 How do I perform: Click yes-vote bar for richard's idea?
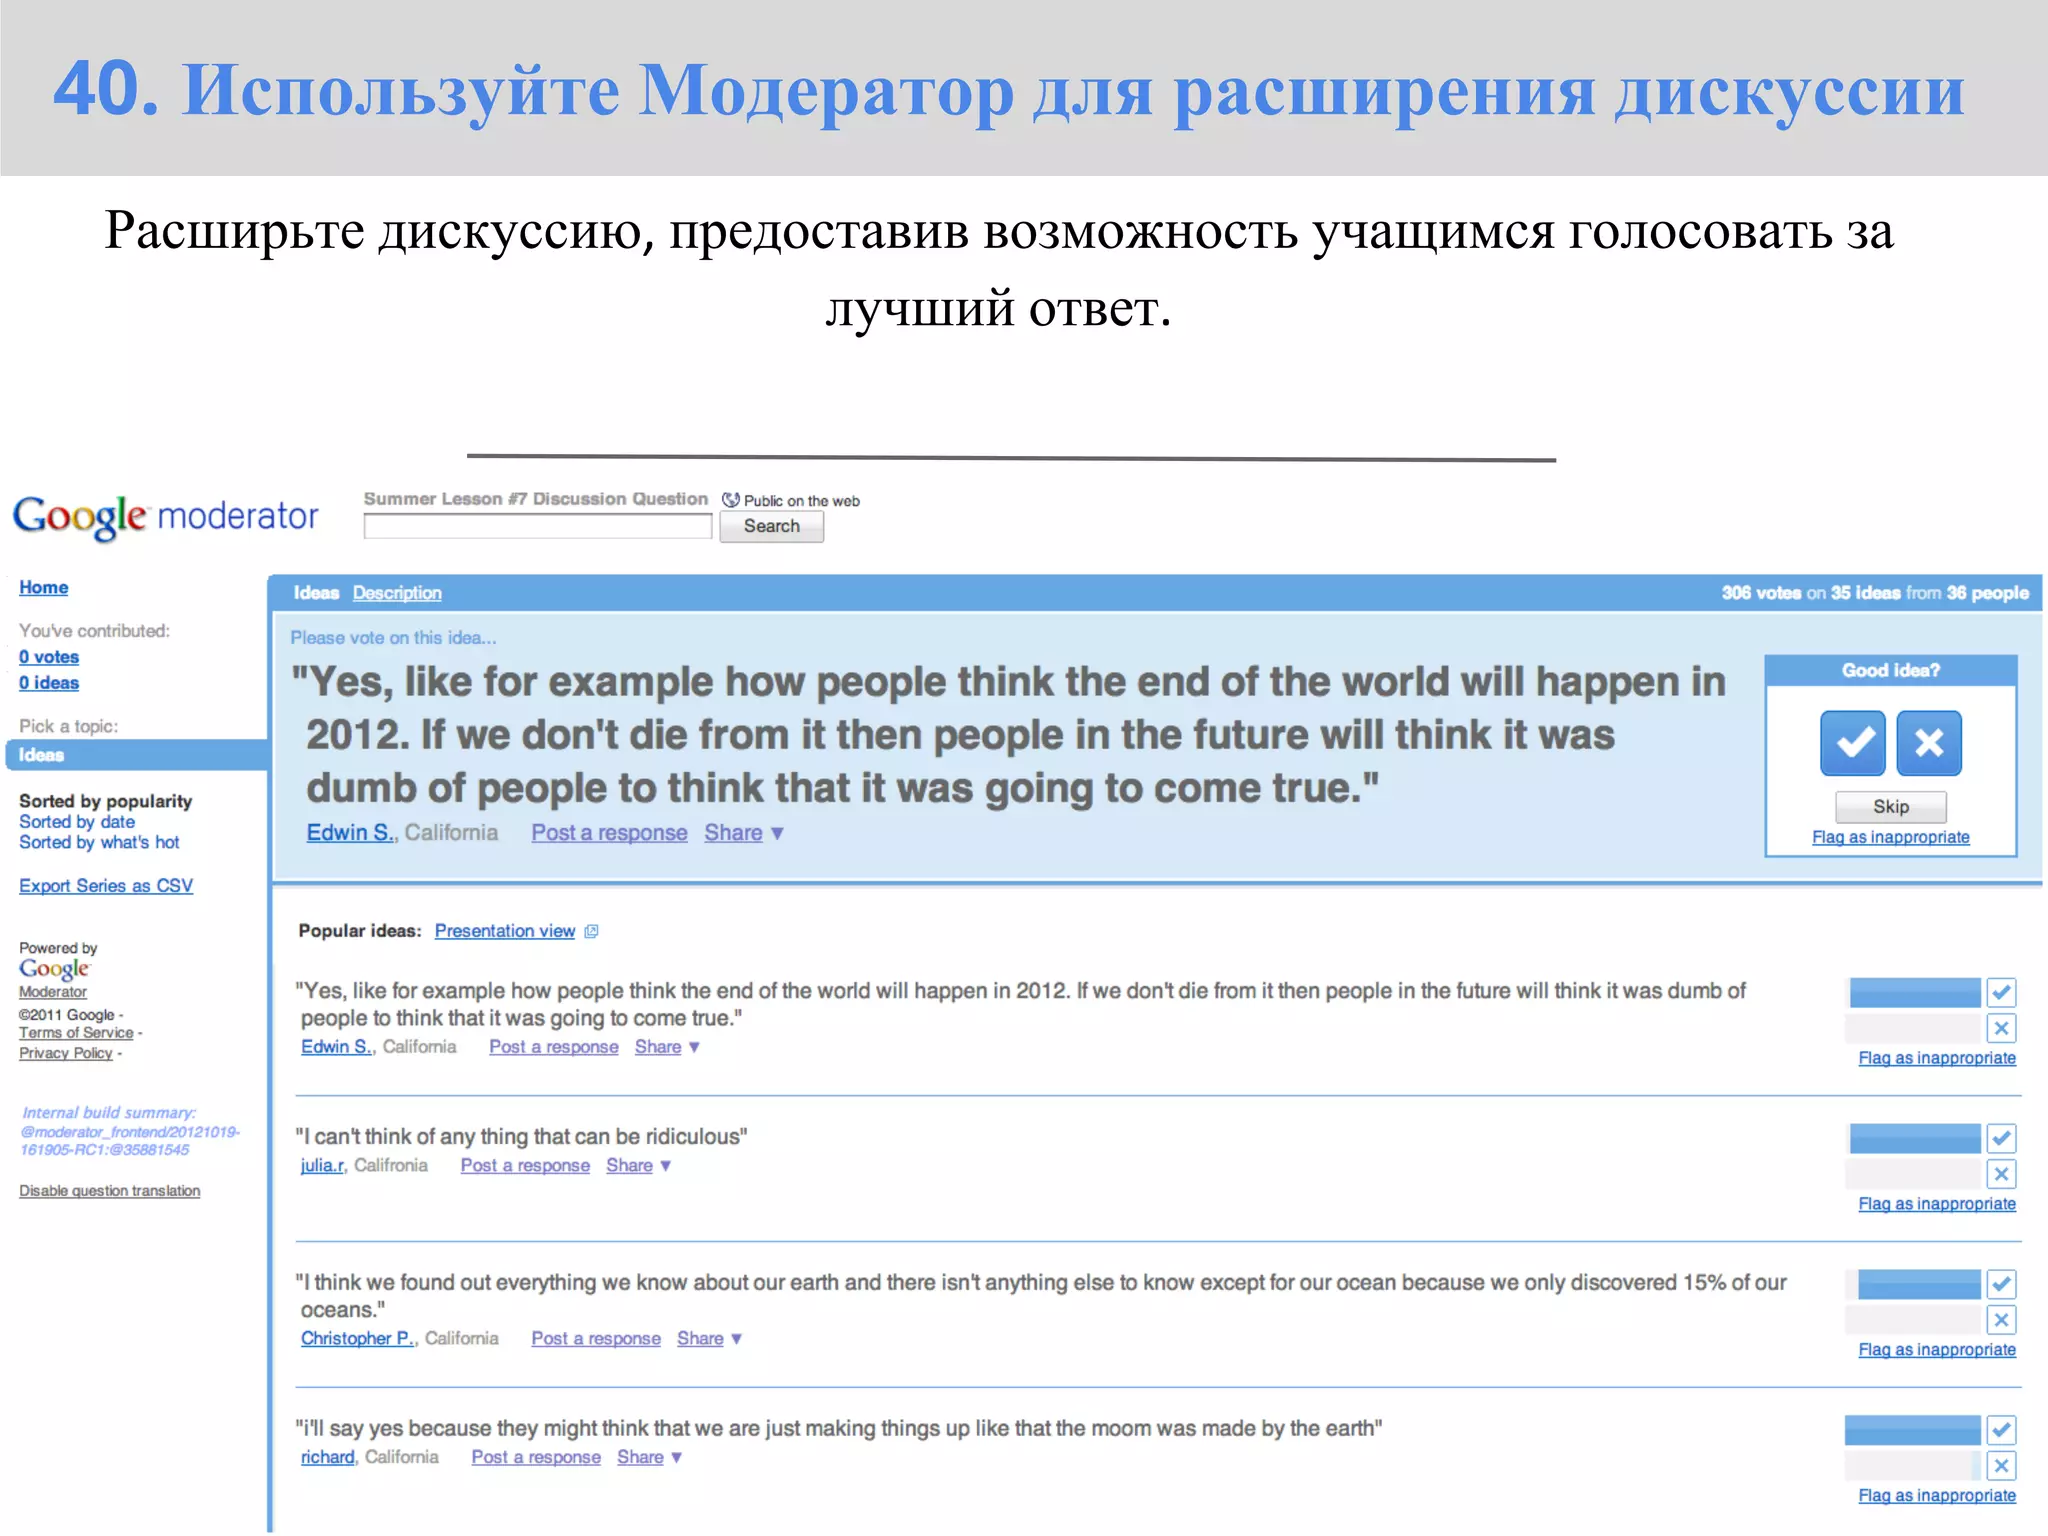point(1912,1430)
